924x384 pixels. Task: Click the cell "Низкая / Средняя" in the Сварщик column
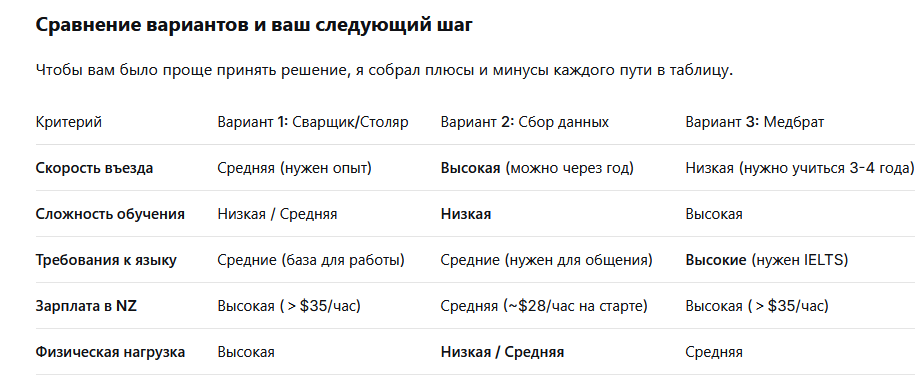click(277, 214)
